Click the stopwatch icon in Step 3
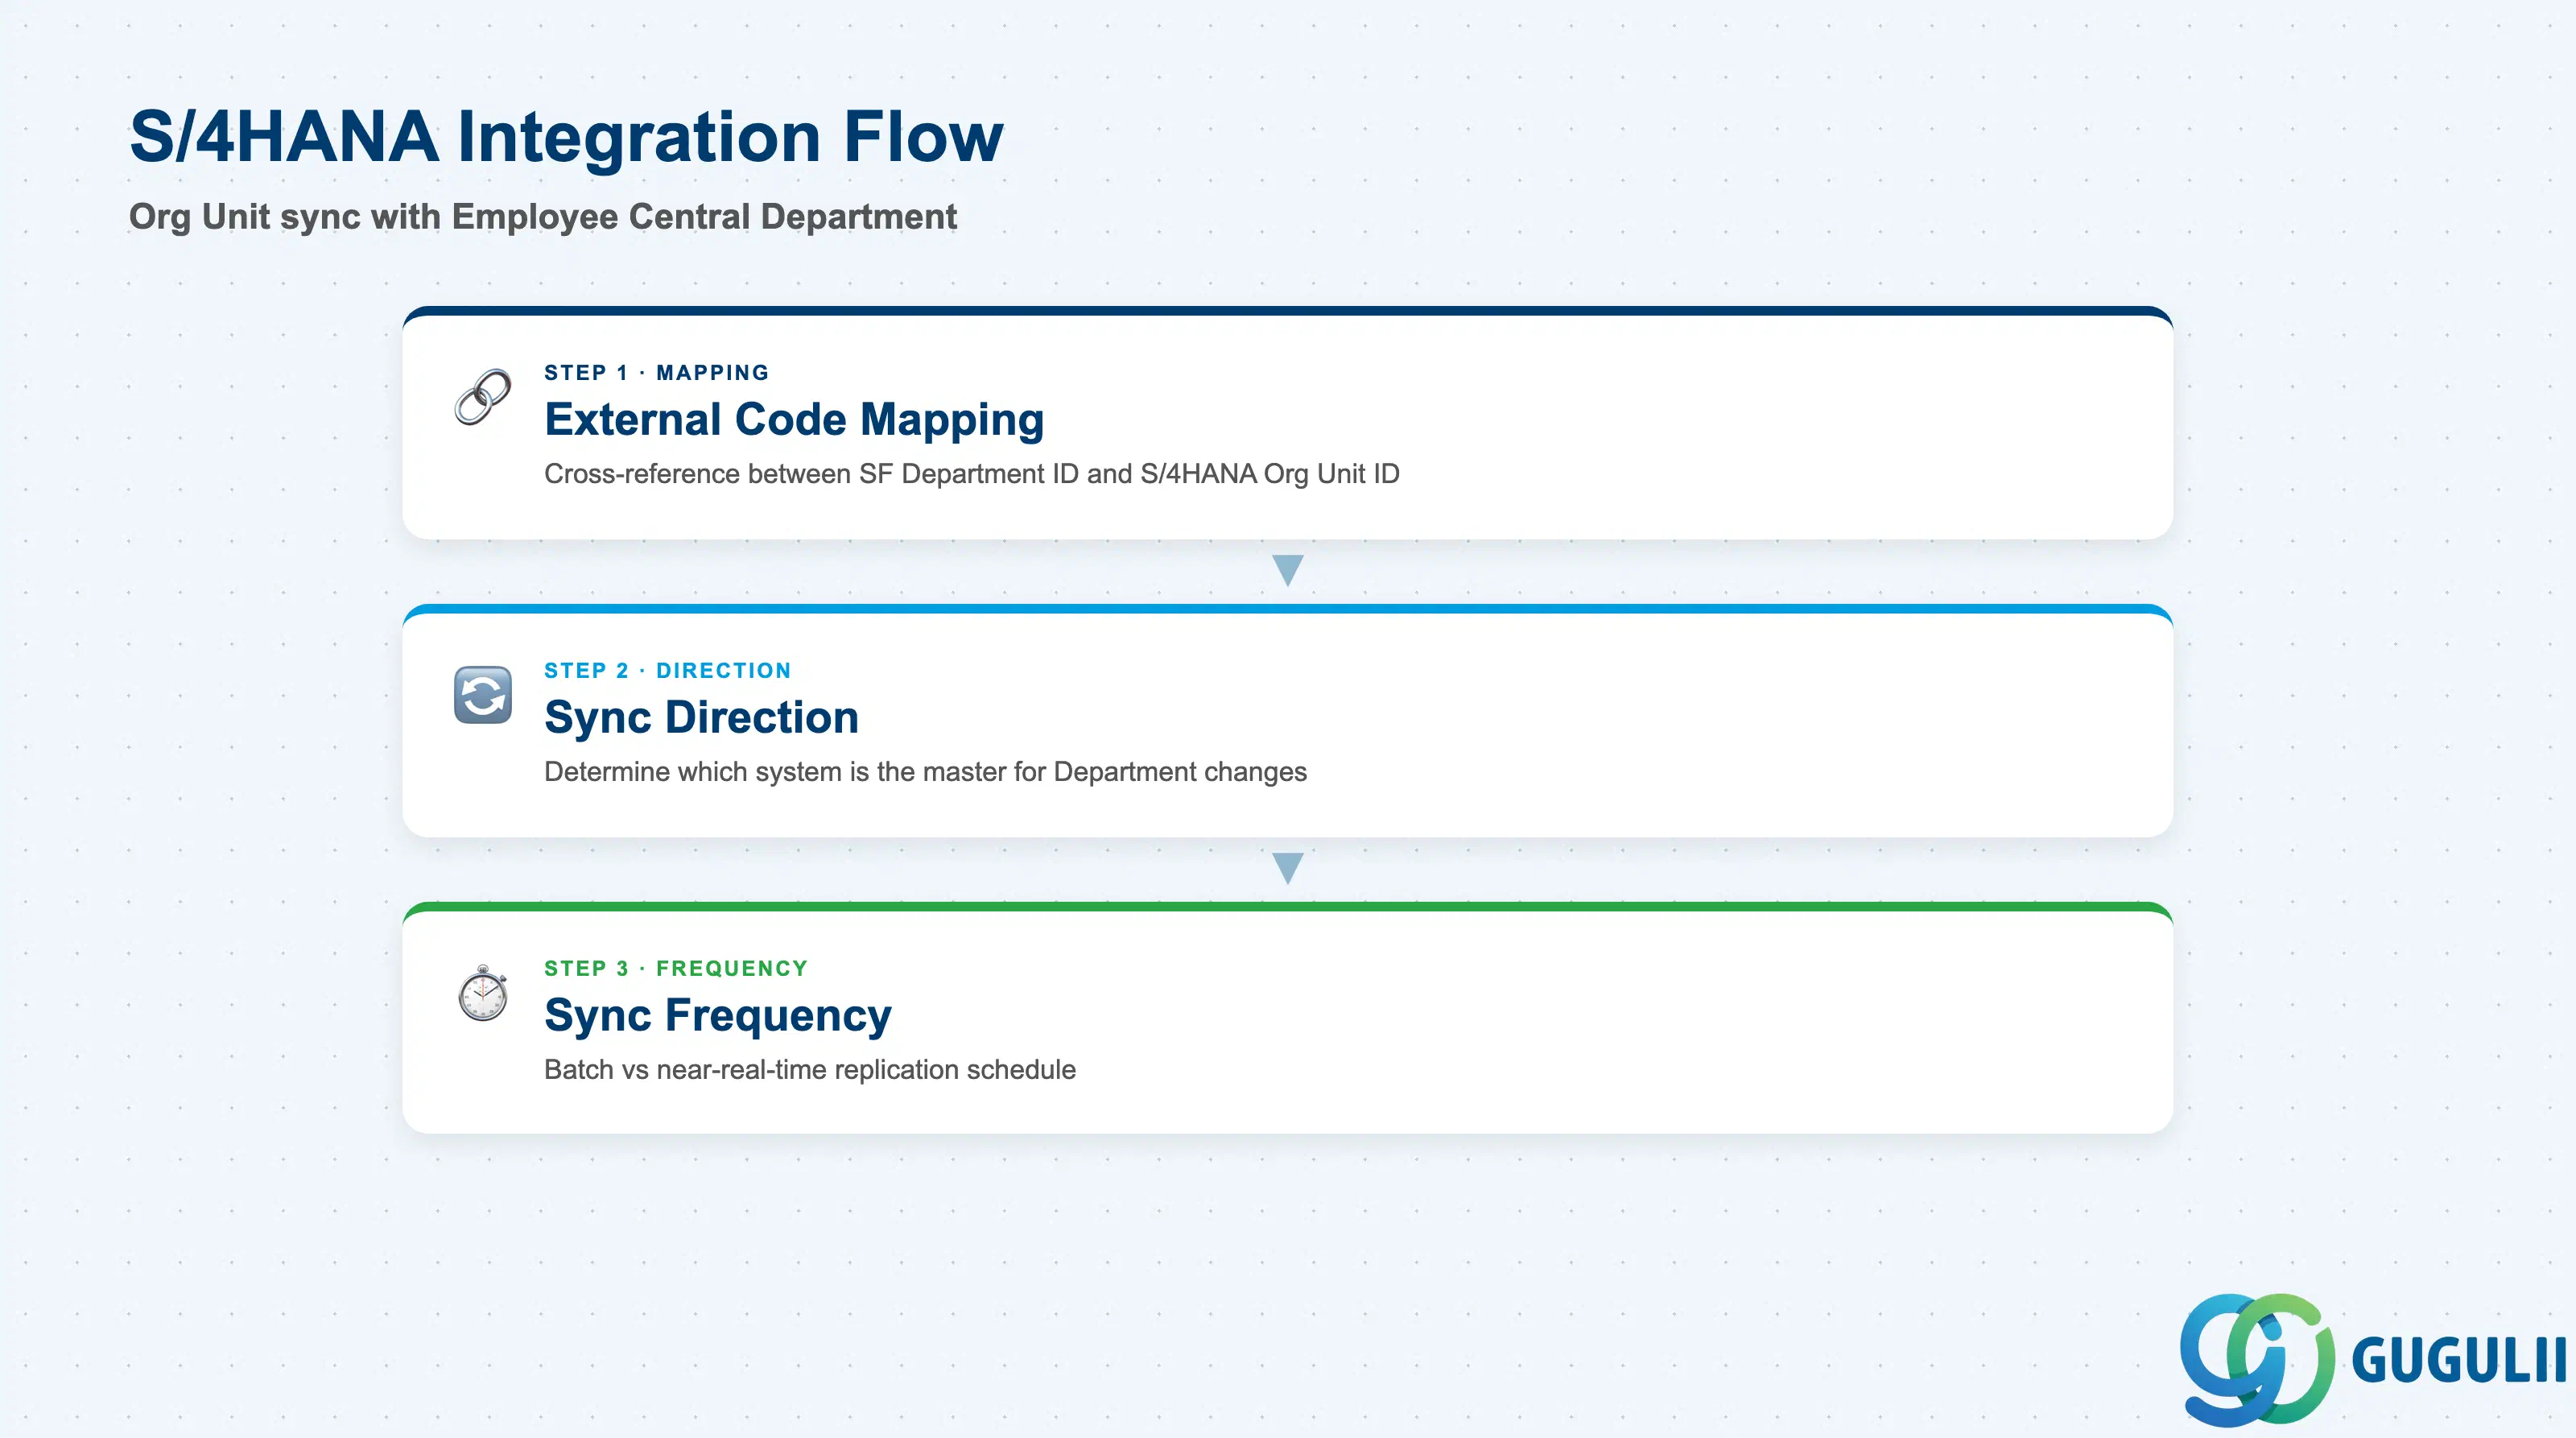Viewport: 2576px width, 1438px height. [483, 993]
